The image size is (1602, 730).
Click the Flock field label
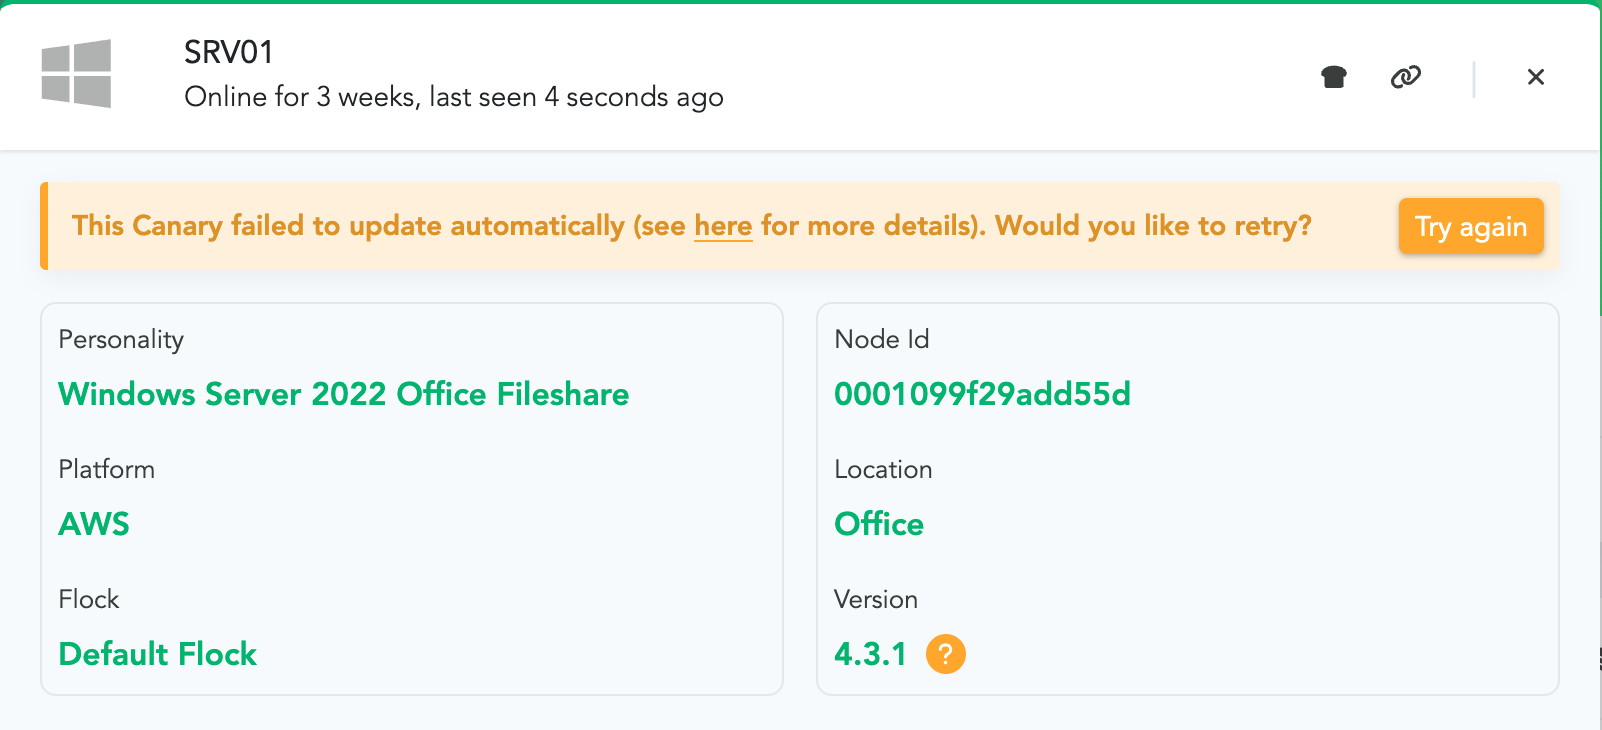(x=89, y=600)
